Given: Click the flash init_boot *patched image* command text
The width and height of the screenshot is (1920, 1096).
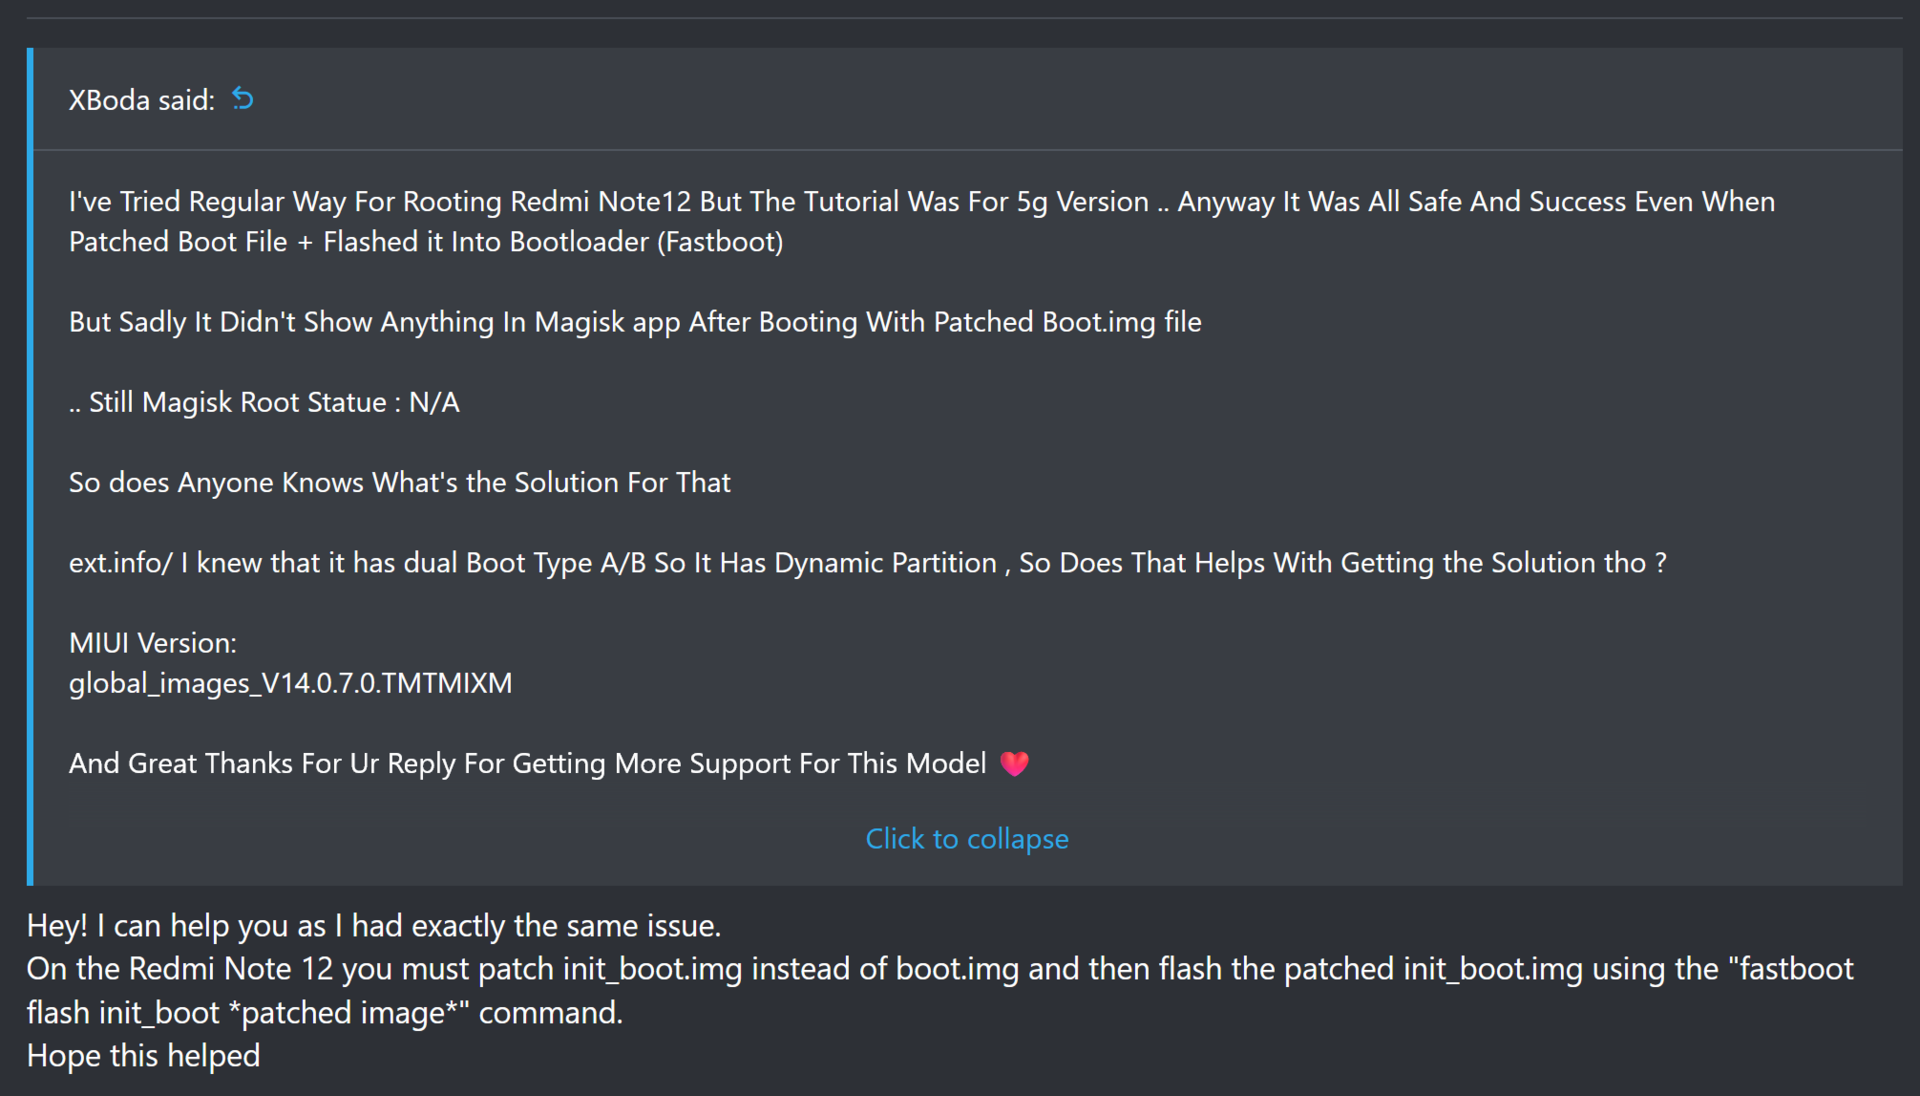Looking at the screenshot, I should click(324, 1013).
